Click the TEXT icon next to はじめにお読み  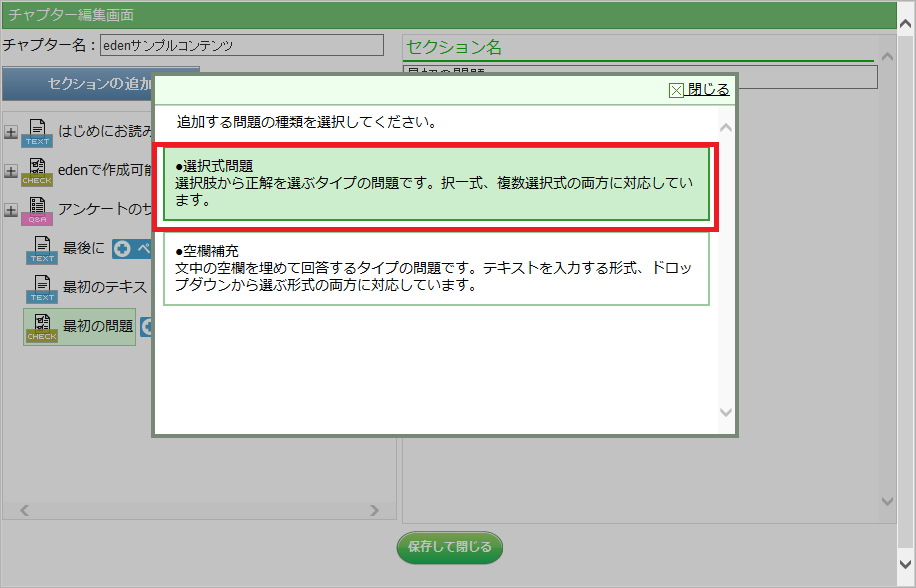37,133
